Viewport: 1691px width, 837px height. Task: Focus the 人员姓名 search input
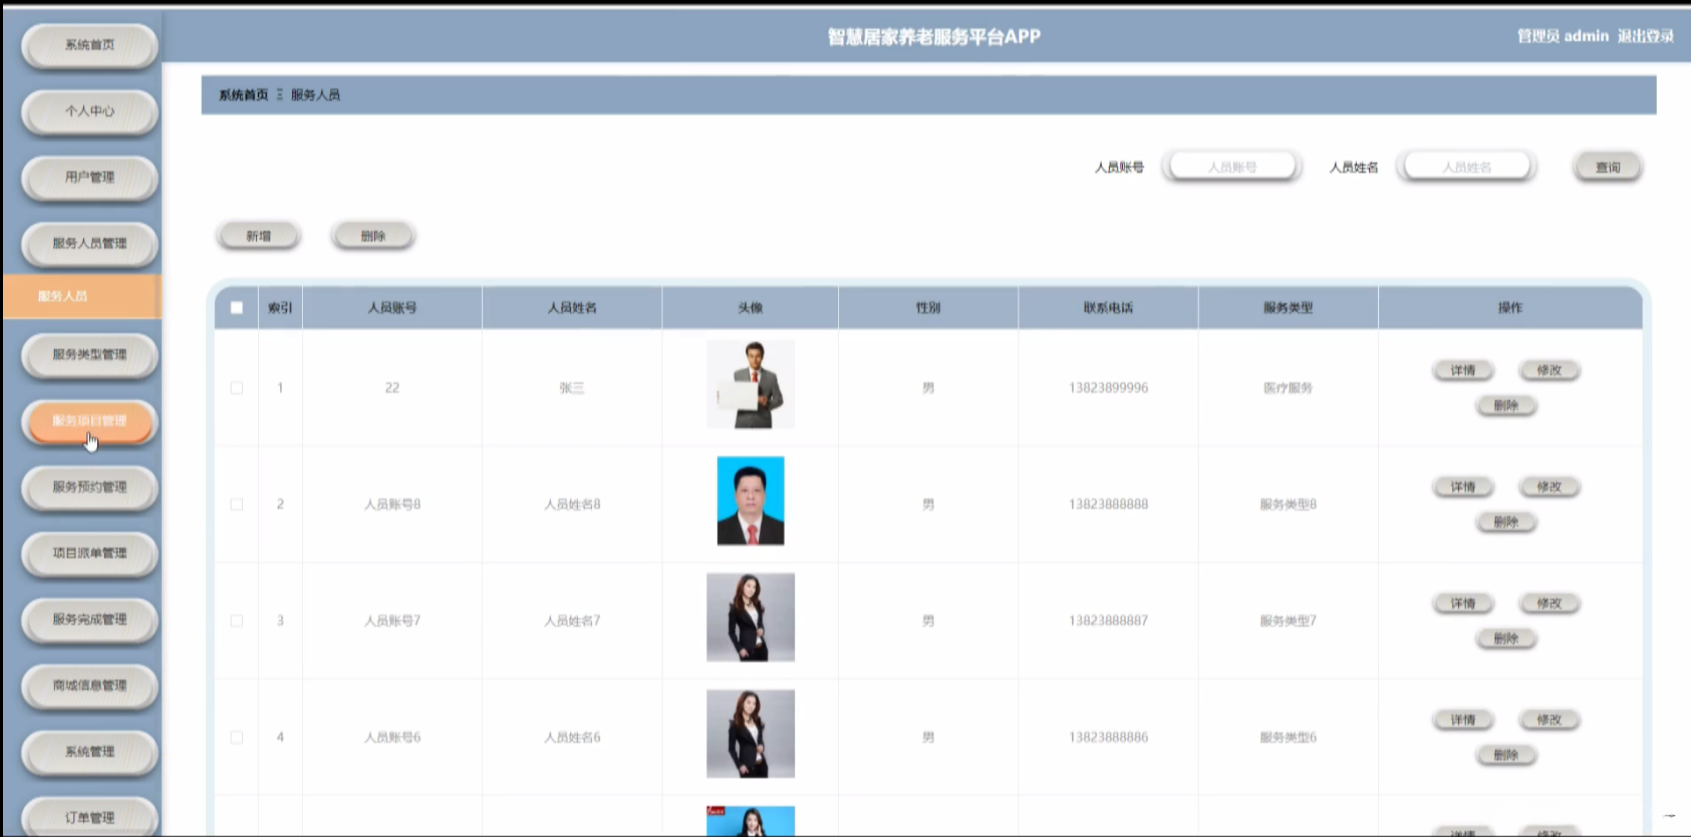click(1467, 167)
